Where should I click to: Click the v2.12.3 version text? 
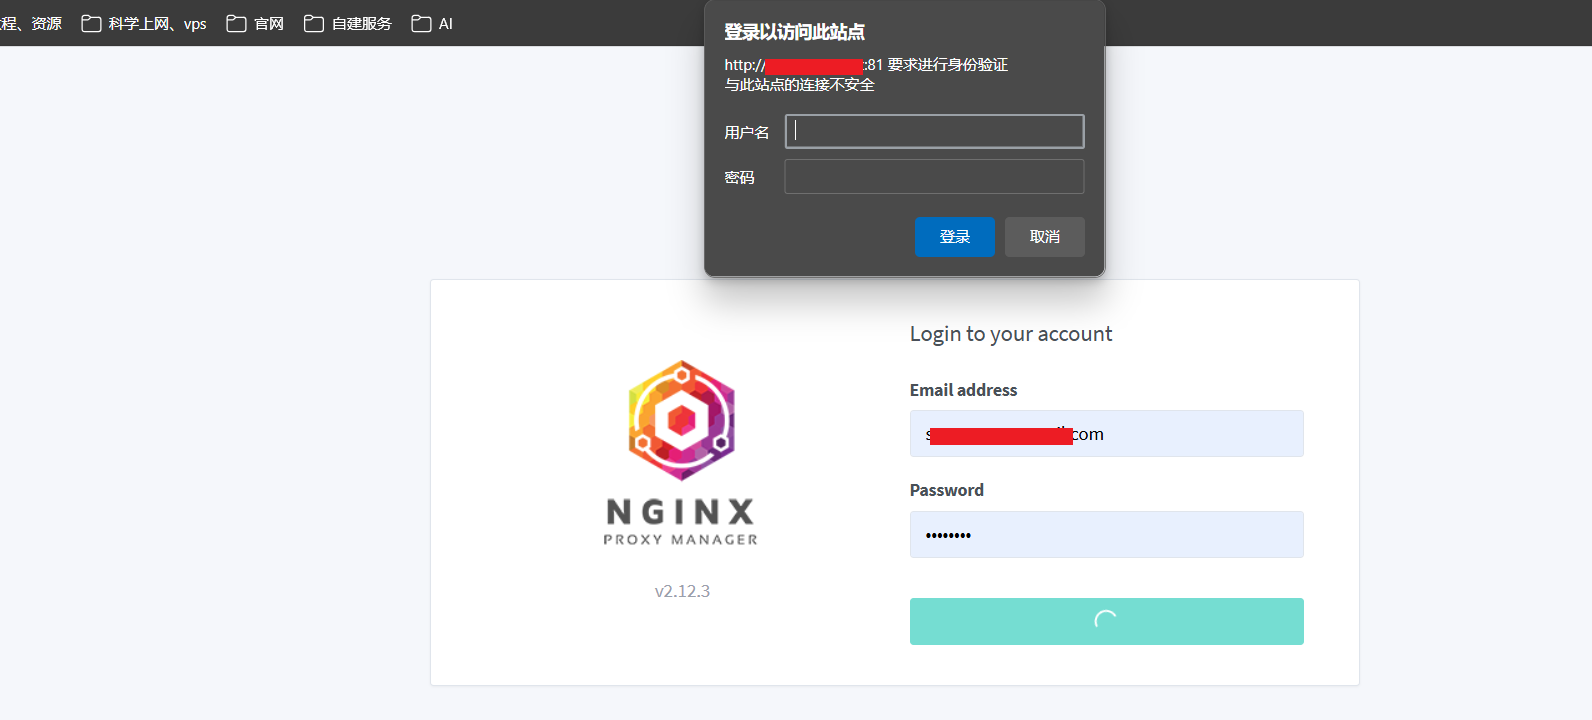[682, 591]
